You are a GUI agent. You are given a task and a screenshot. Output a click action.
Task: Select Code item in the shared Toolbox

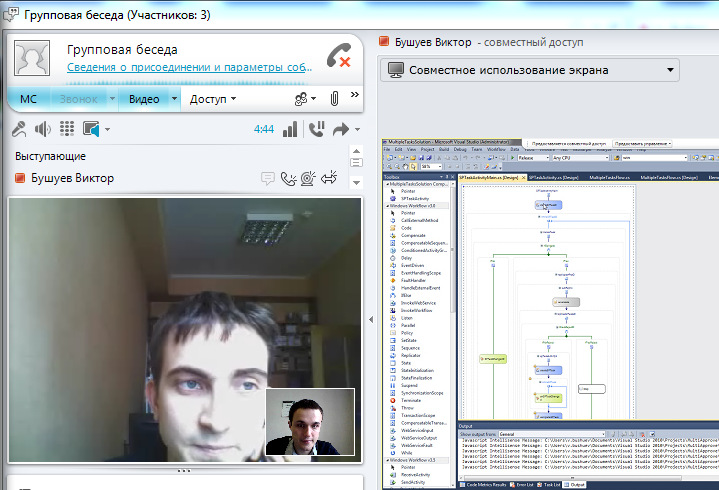407,228
